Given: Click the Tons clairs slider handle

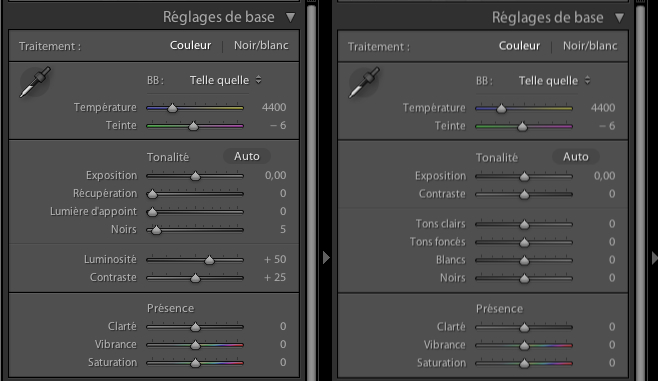Looking at the screenshot, I should point(524,225).
